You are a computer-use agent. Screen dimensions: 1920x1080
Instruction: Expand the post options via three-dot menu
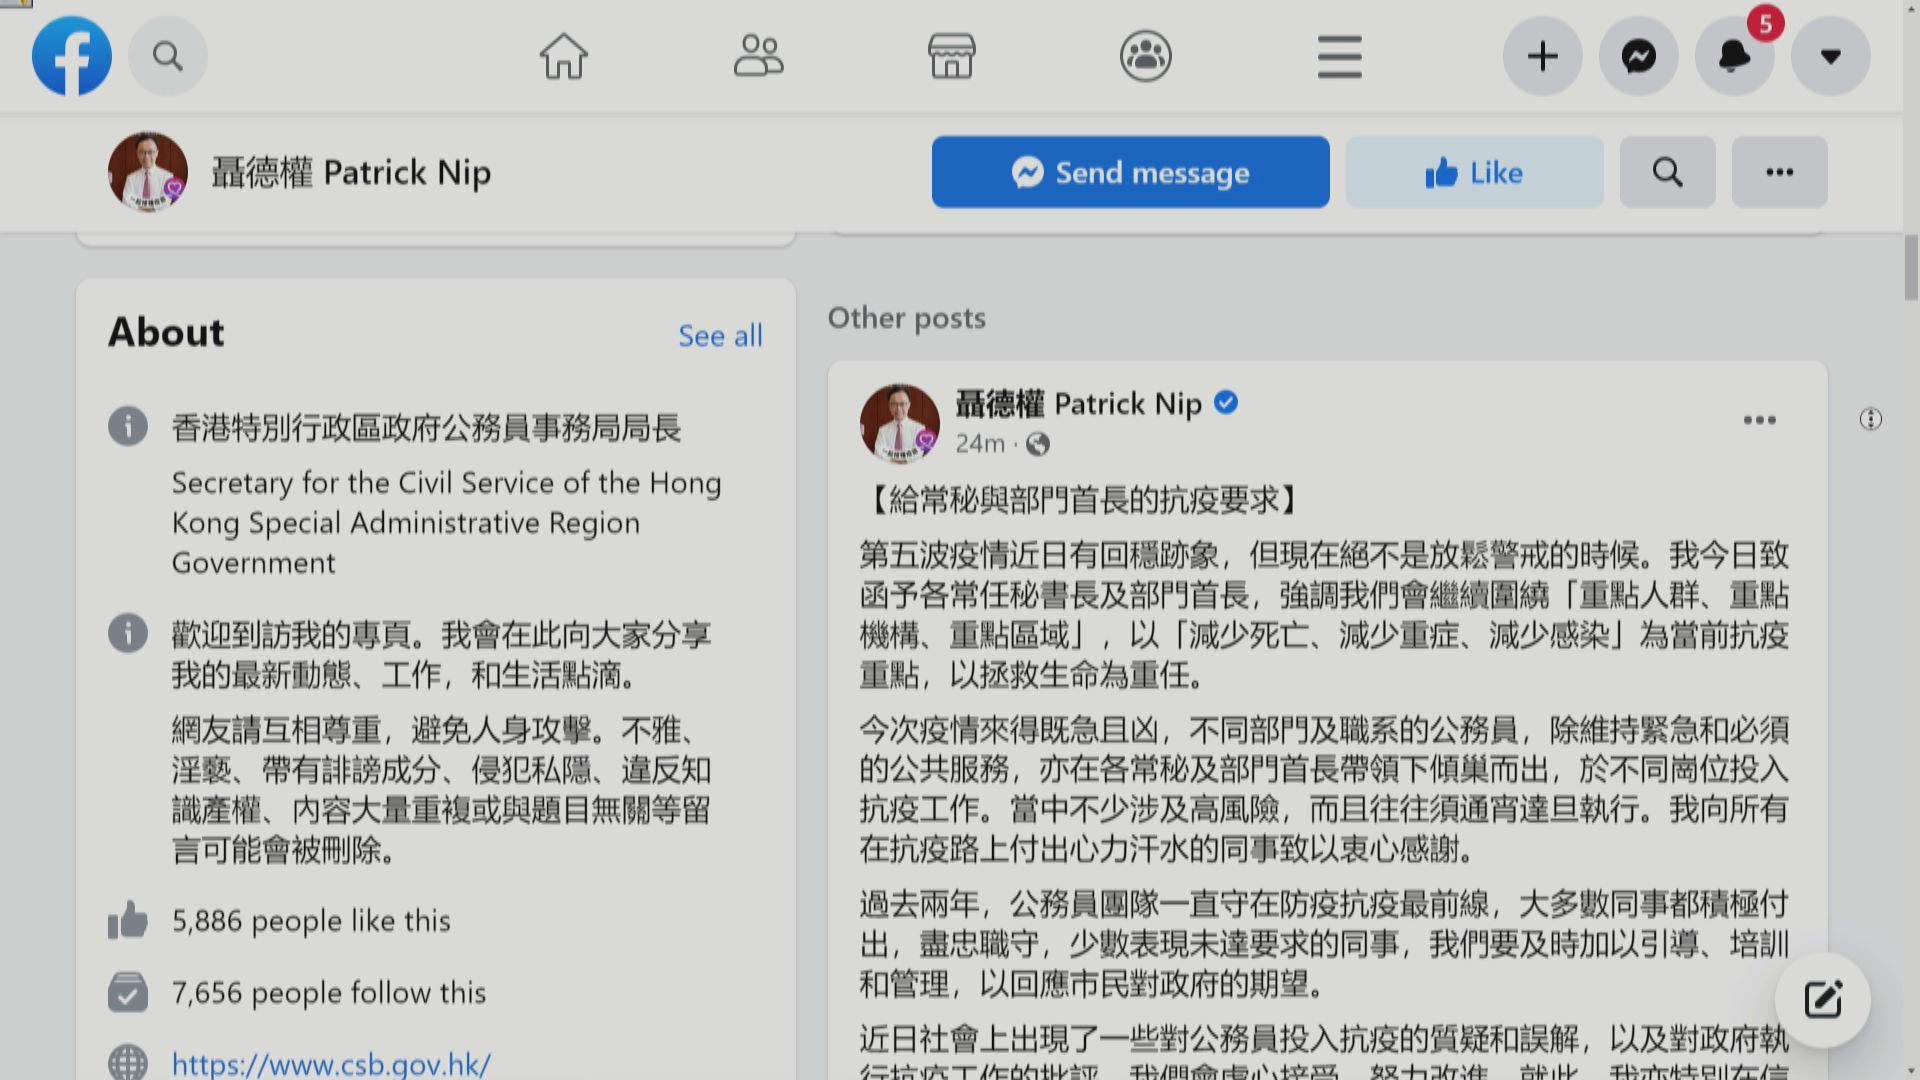click(x=1760, y=420)
